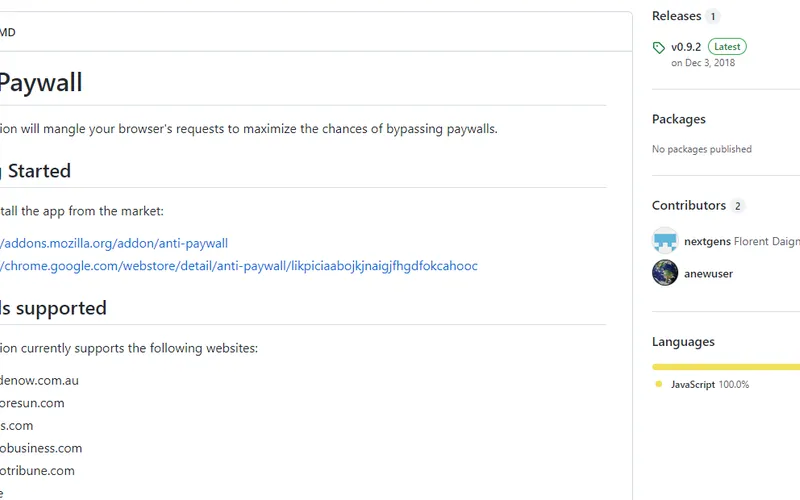Open nextgens contributor avatar

(665, 241)
